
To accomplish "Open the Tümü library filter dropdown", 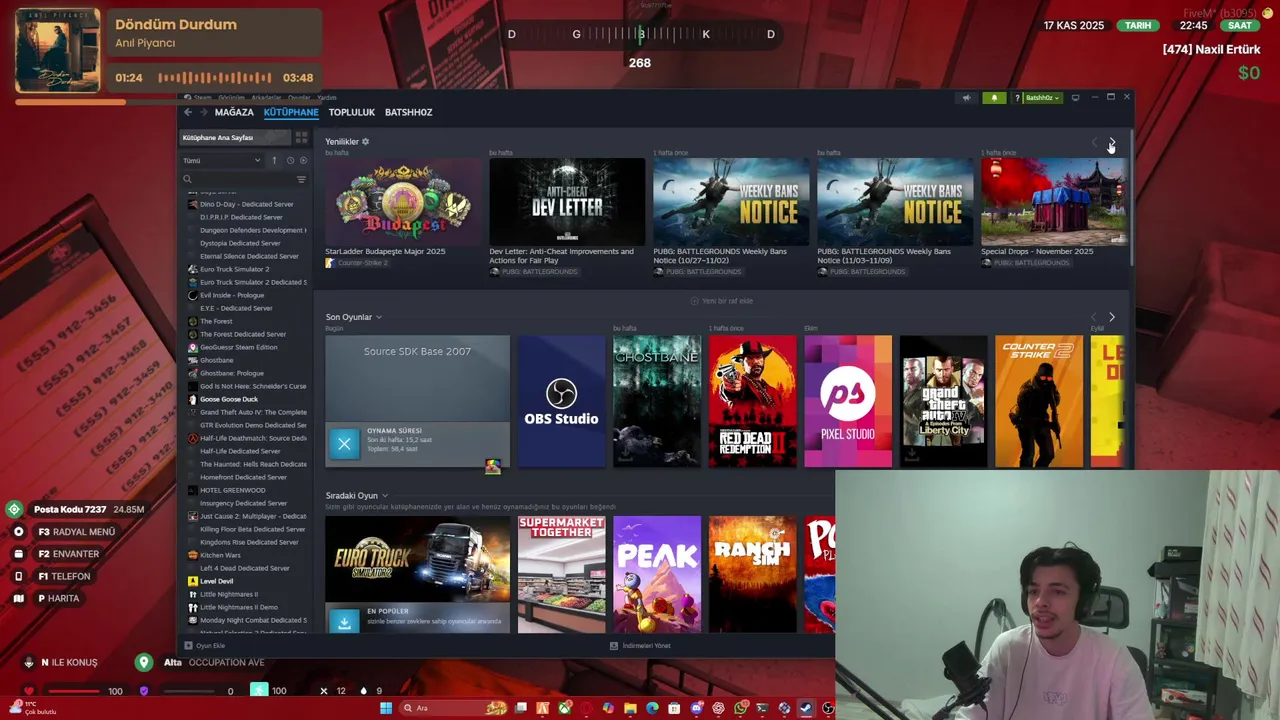I will click(x=221, y=160).
